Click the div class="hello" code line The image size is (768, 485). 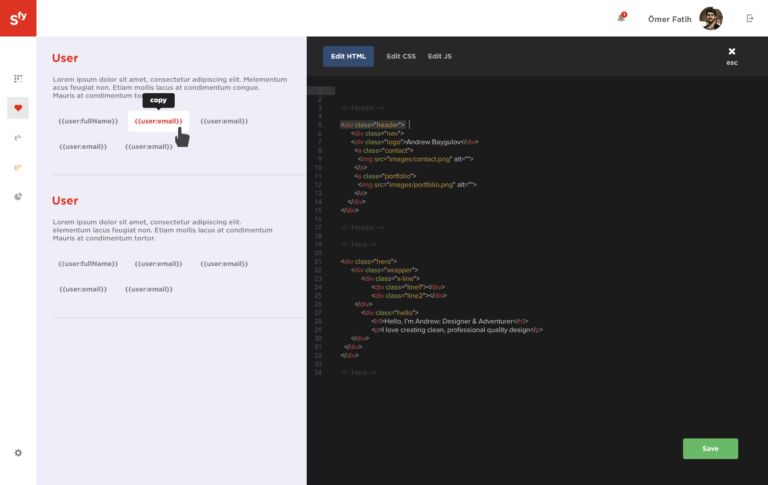coord(390,313)
